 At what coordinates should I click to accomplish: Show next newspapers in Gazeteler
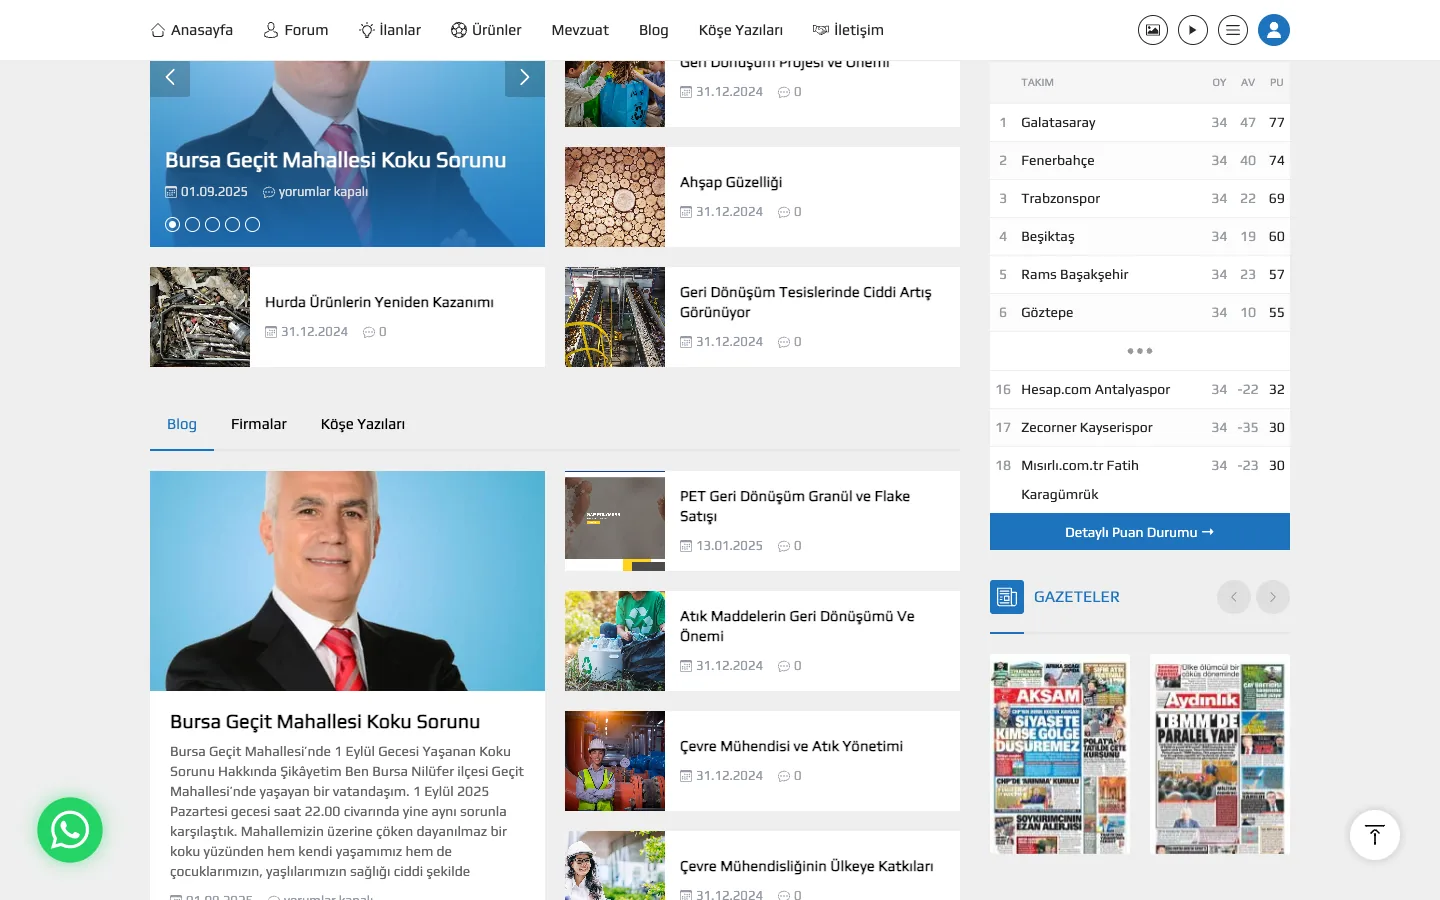pos(1273,597)
